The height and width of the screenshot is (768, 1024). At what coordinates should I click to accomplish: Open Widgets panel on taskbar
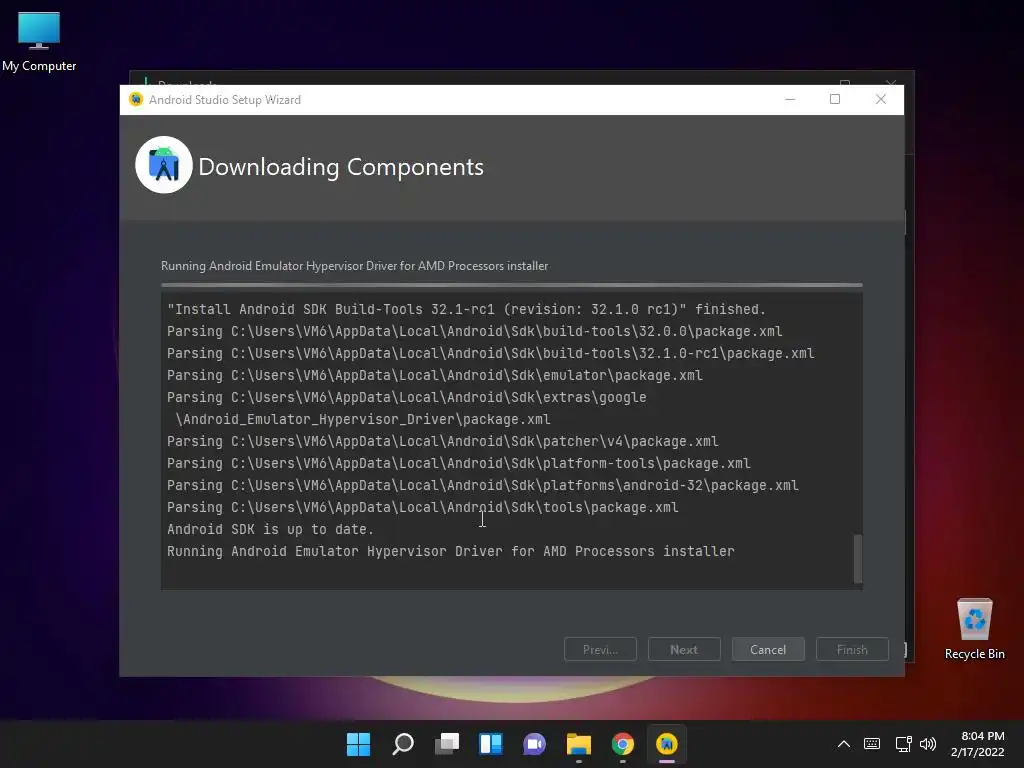pyautogui.click(x=490, y=744)
